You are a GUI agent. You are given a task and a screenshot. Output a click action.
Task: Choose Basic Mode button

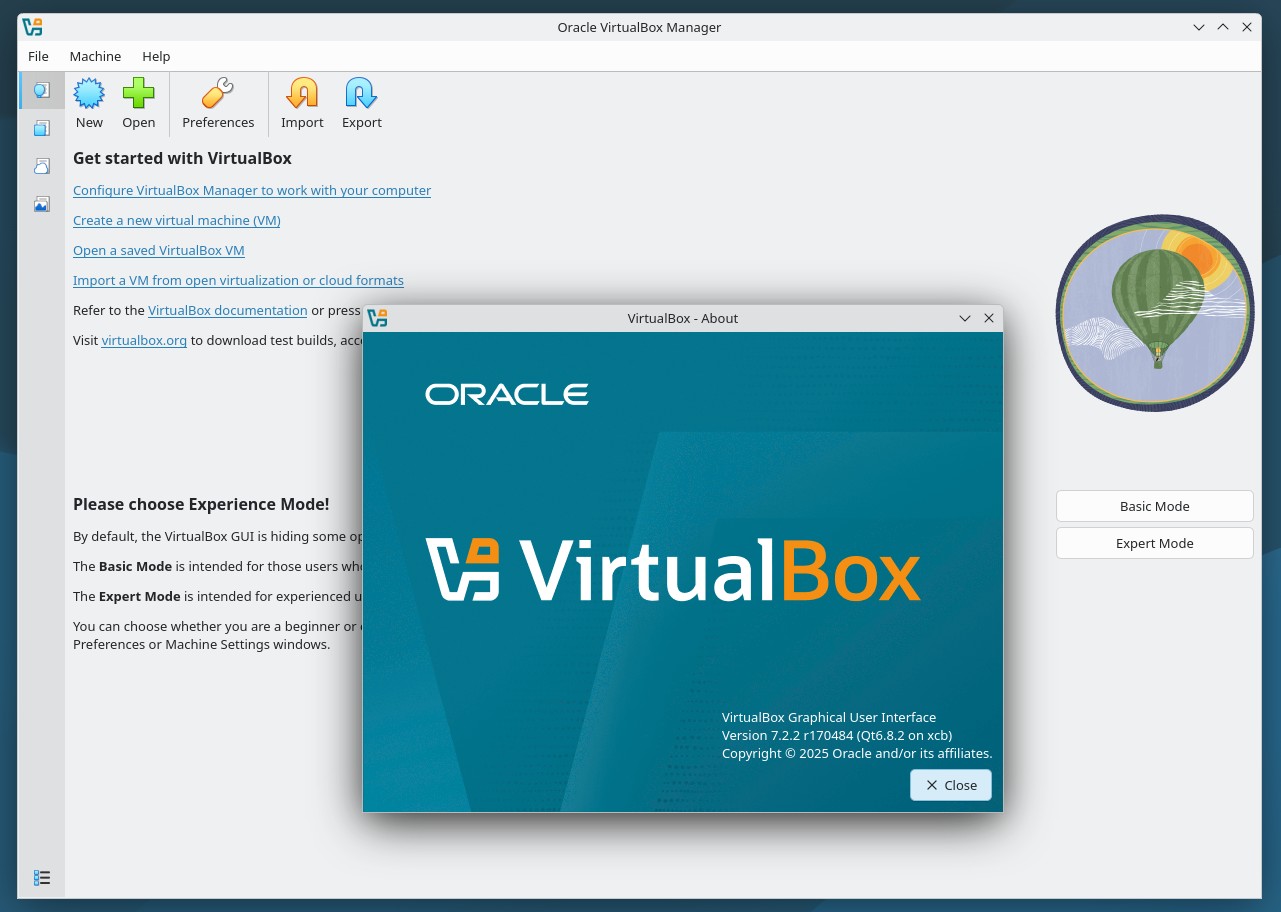(1155, 506)
